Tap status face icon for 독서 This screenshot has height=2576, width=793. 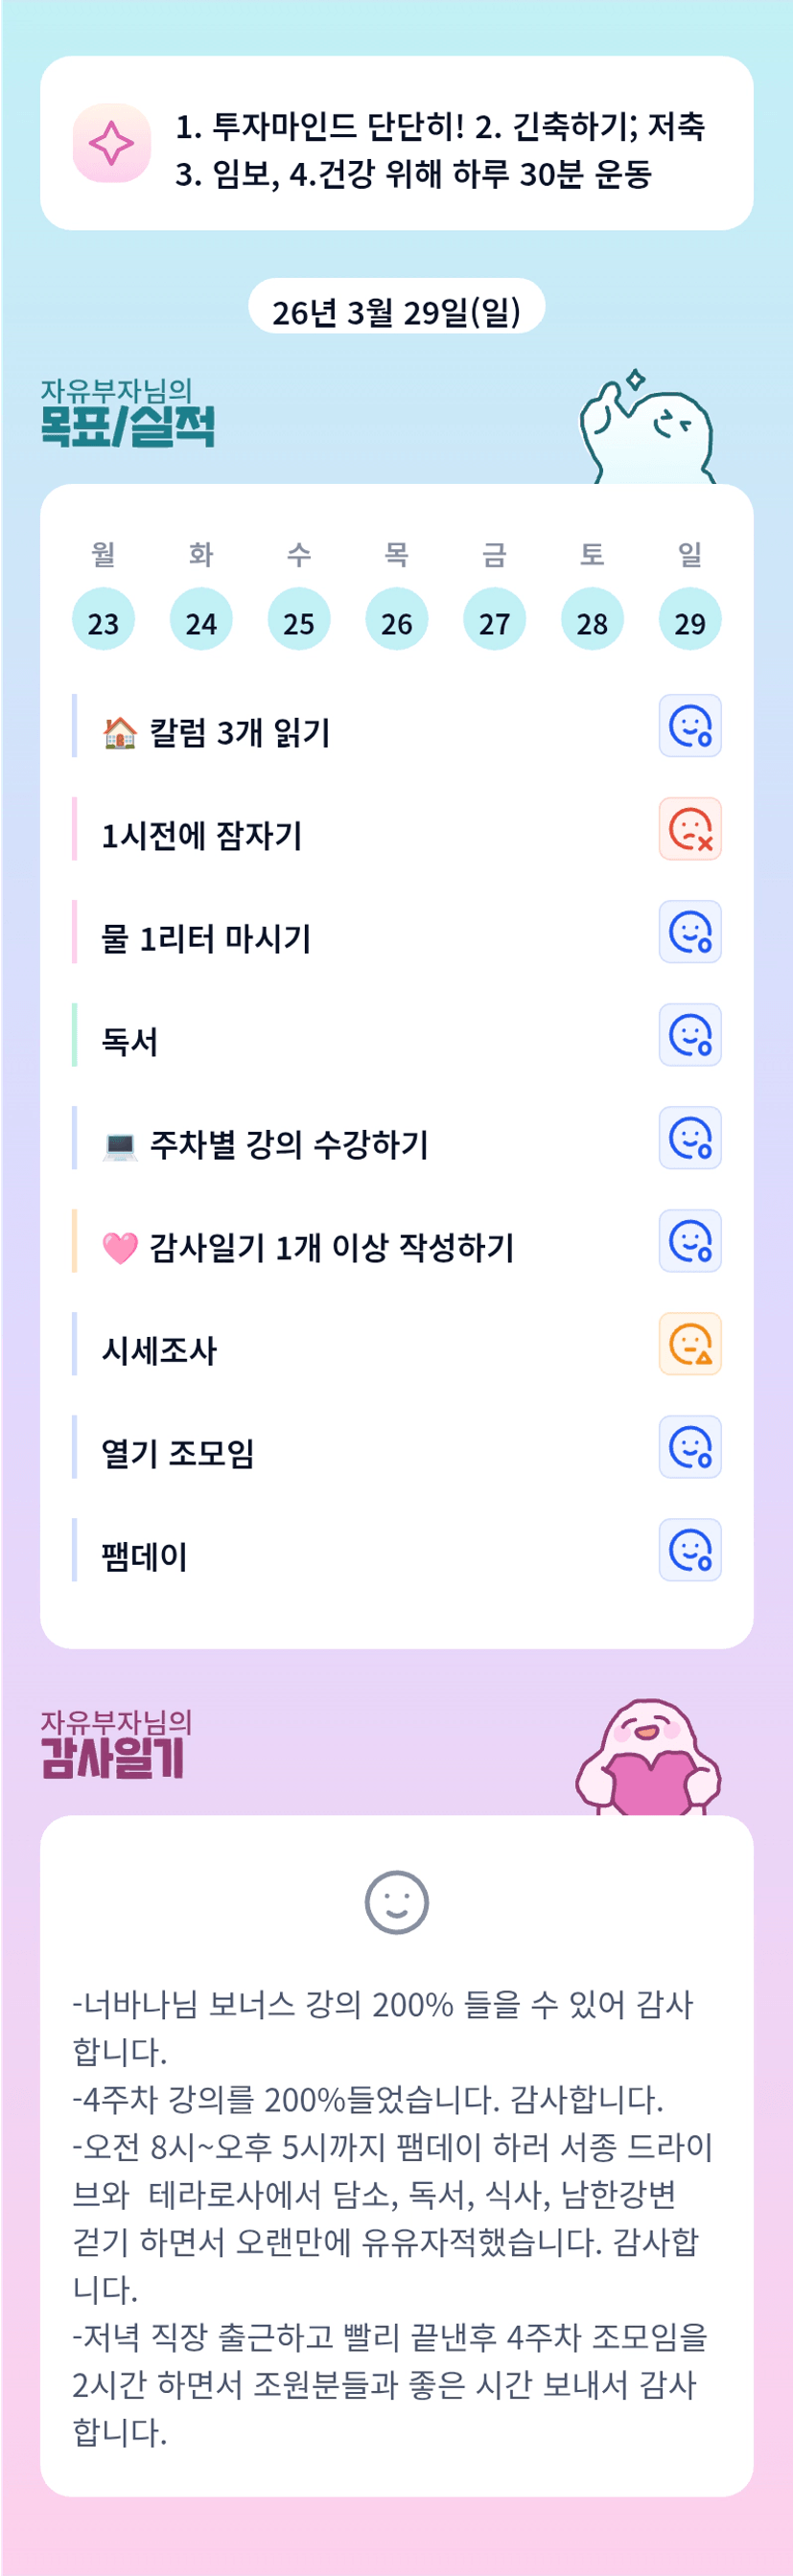[x=689, y=1035]
